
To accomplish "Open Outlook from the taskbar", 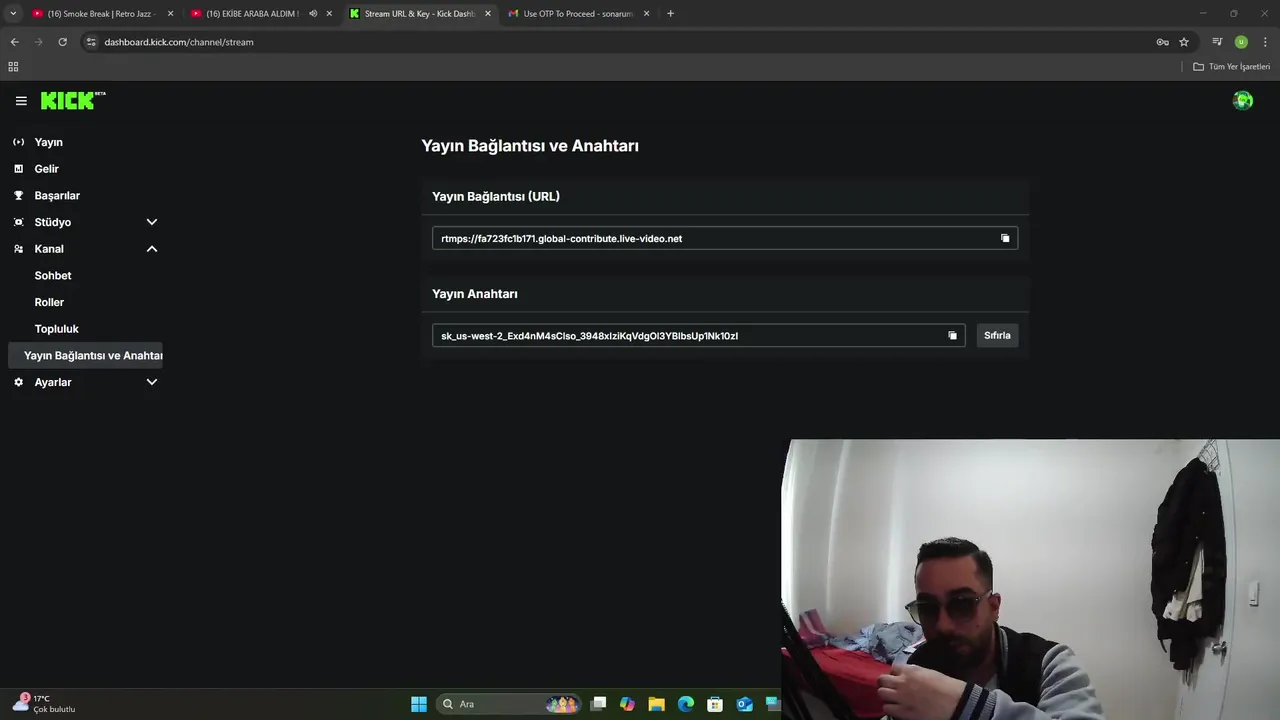I will click(x=744, y=704).
